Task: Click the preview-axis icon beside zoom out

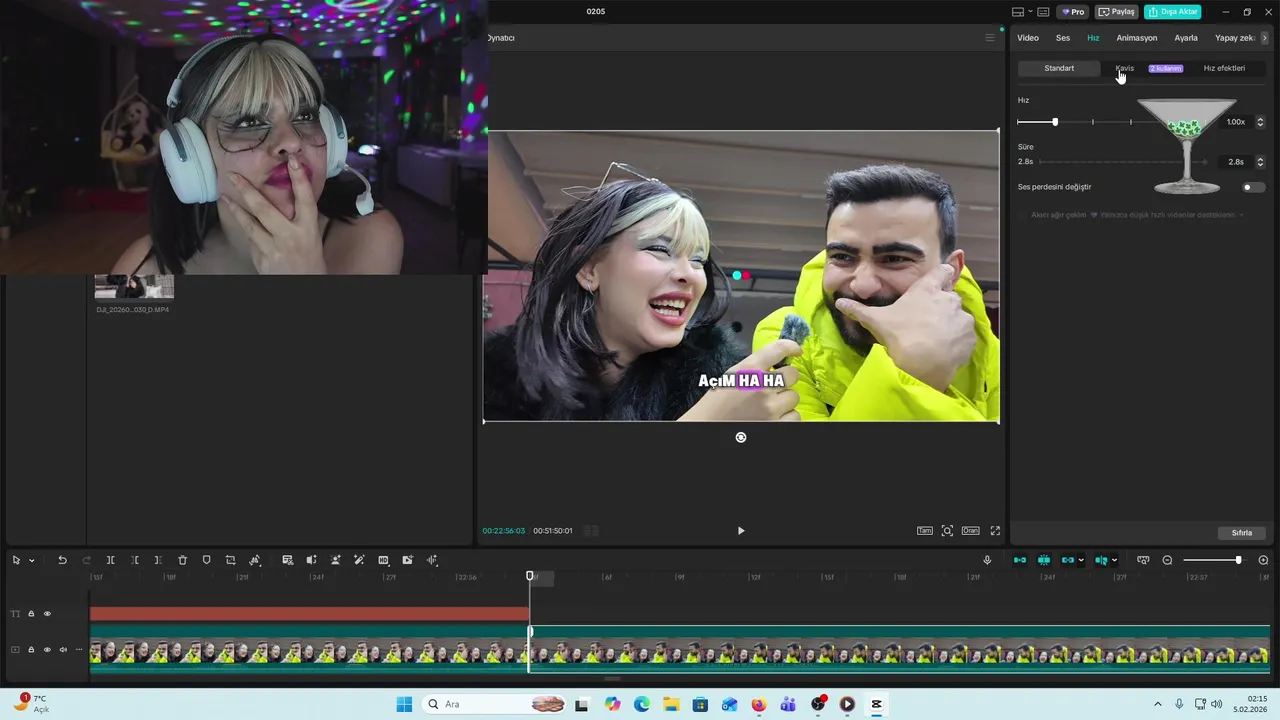Action: click(1143, 560)
